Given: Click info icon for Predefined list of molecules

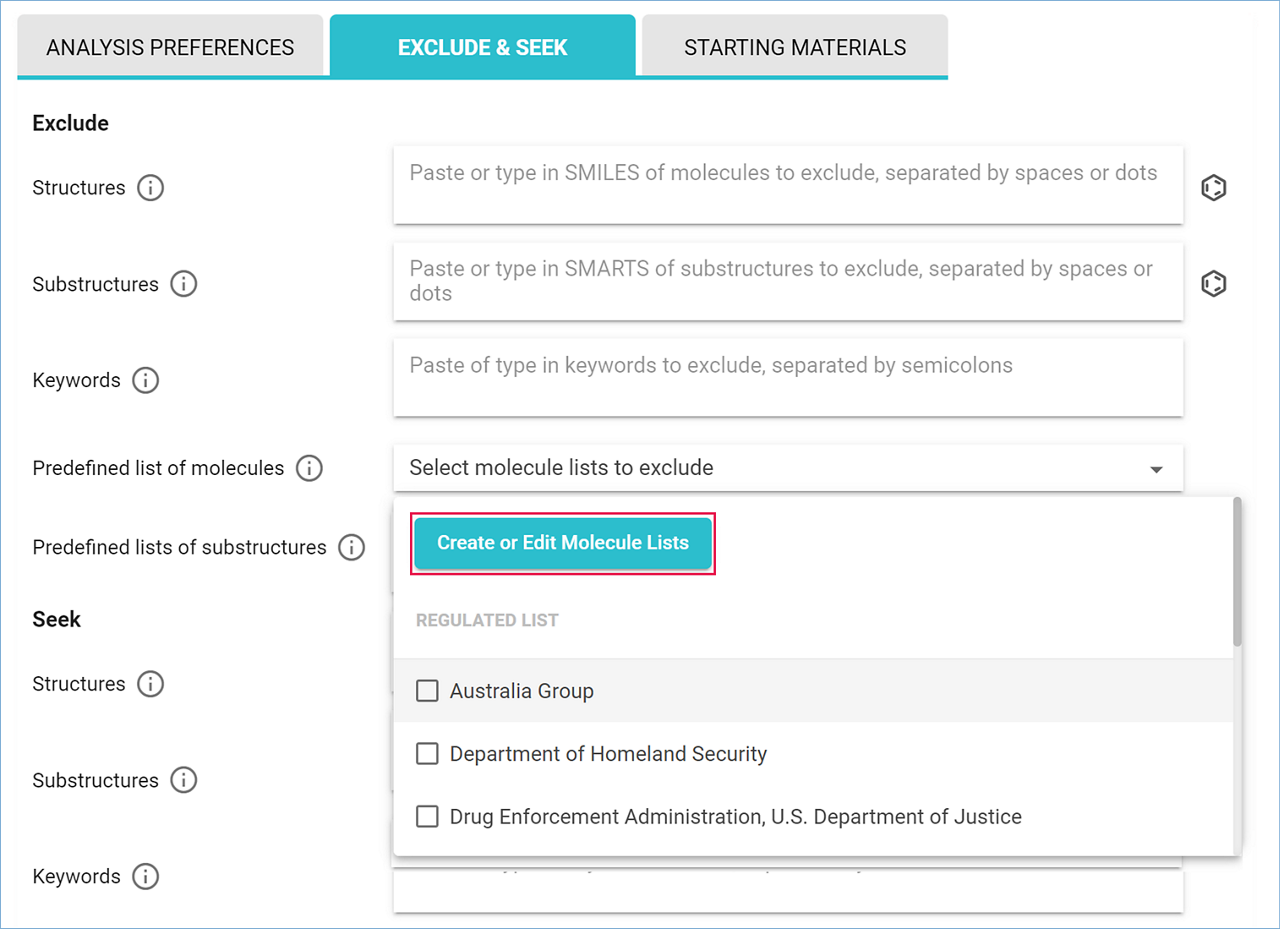Looking at the screenshot, I should click(x=309, y=468).
